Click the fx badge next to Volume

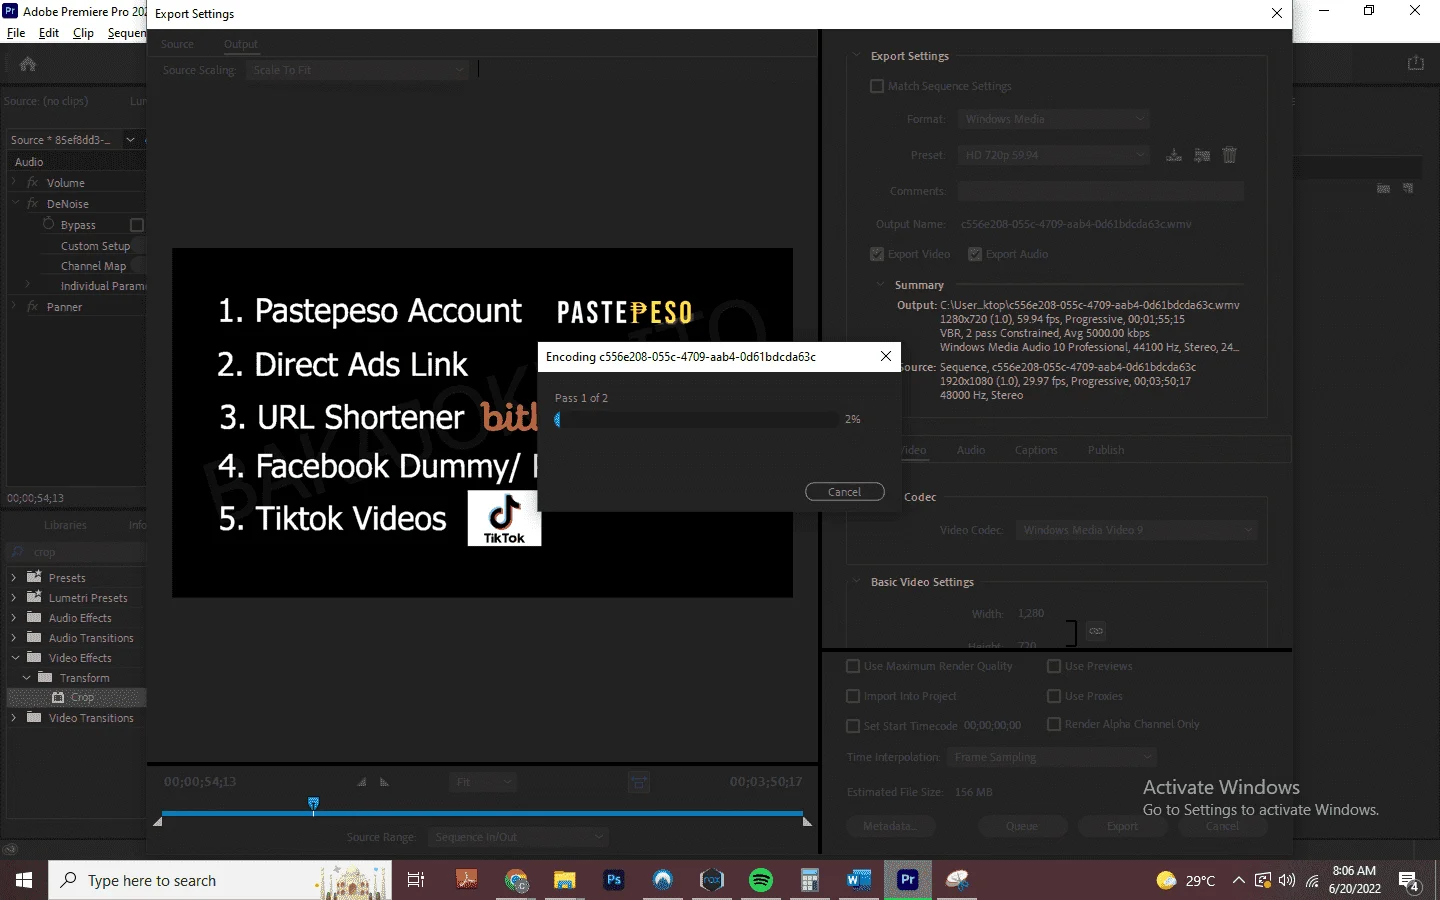pos(32,183)
